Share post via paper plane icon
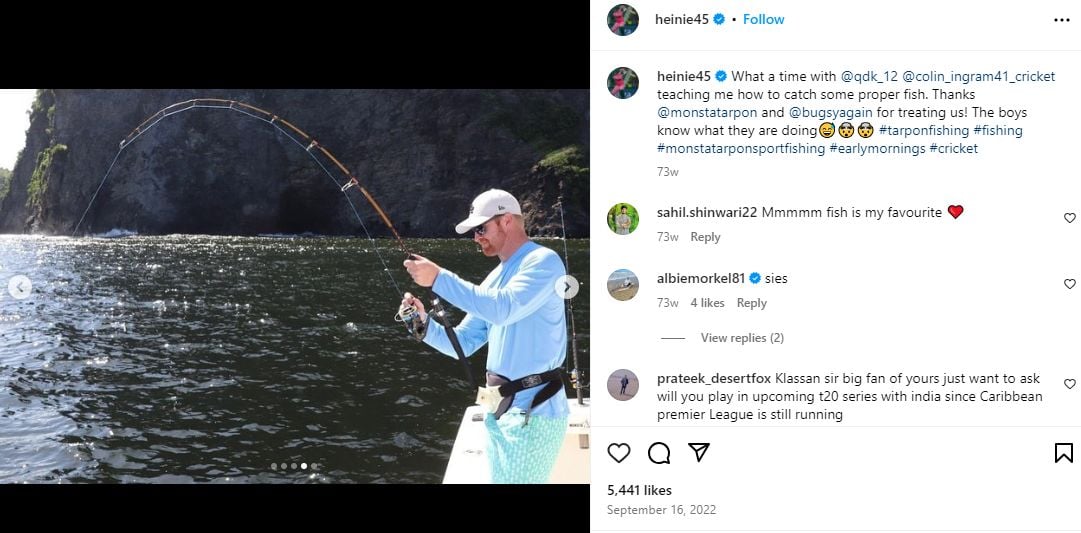This screenshot has width=1081, height=533. (x=699, y=453)
